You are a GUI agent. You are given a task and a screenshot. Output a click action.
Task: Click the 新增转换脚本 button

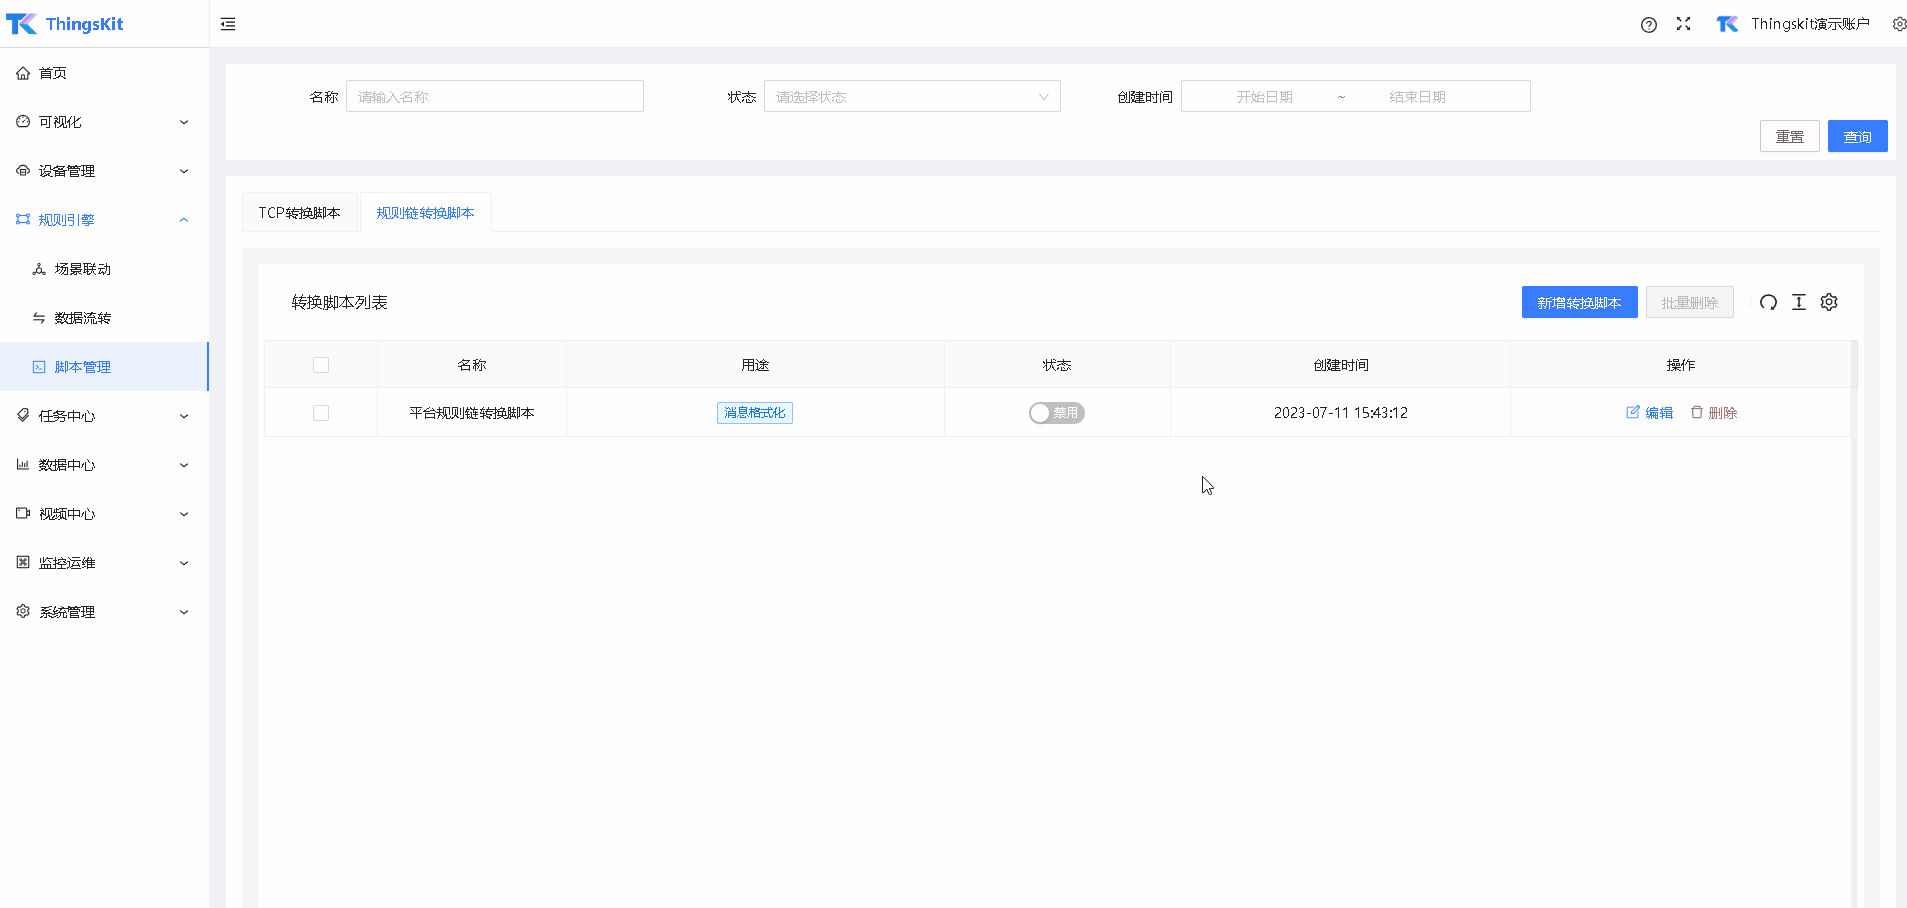tap(1579, 303)
